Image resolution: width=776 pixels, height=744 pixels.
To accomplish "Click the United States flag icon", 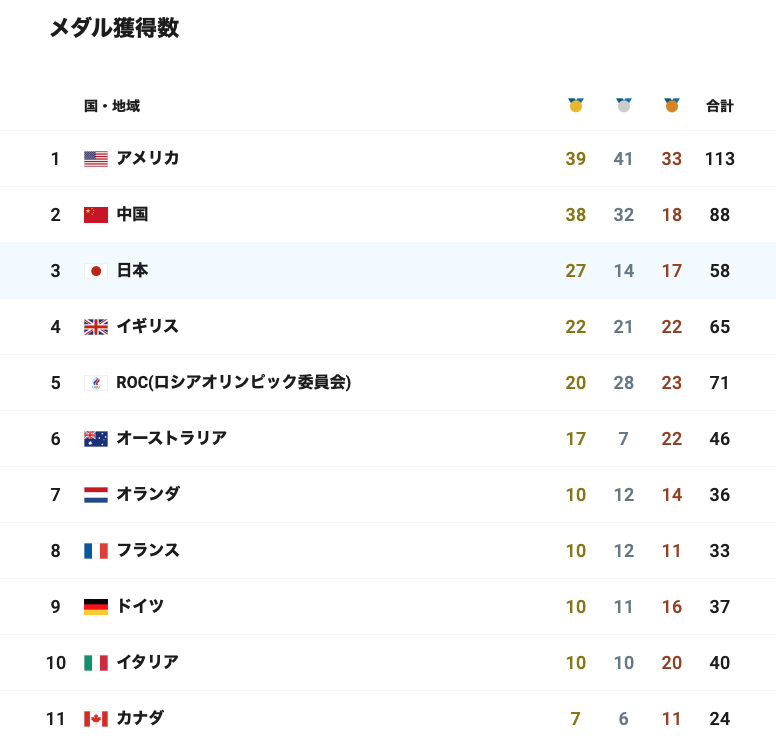I will [x=96, y=159].
